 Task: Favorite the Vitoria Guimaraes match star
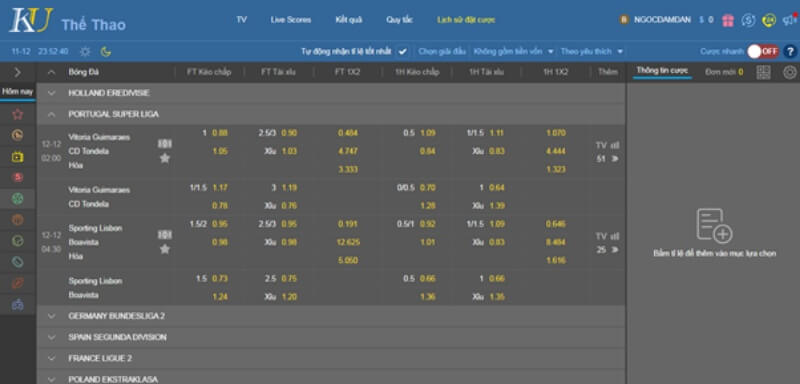tap(165, 158)
